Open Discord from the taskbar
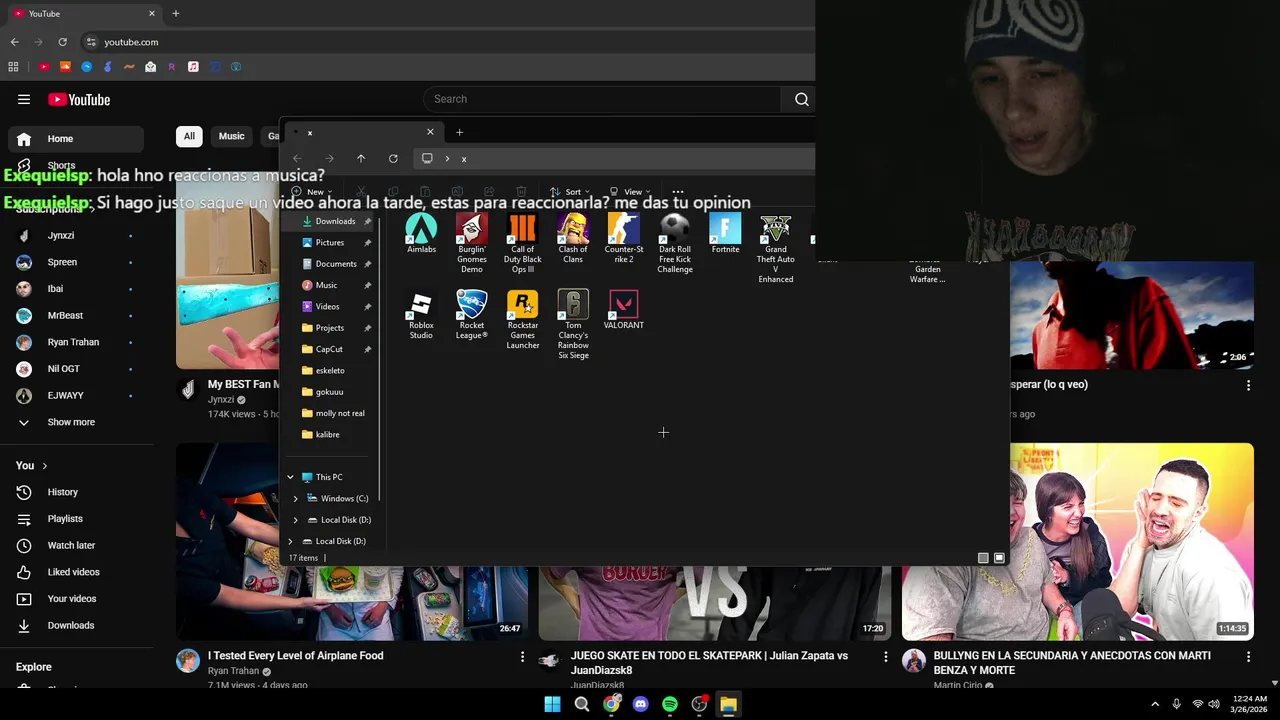 [641, 704]
